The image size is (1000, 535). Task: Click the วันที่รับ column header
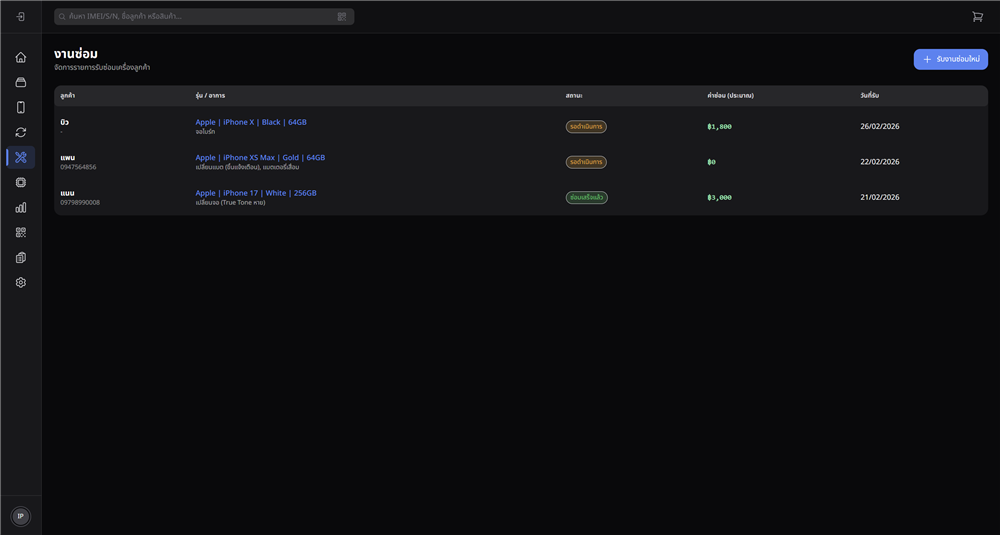869,96
